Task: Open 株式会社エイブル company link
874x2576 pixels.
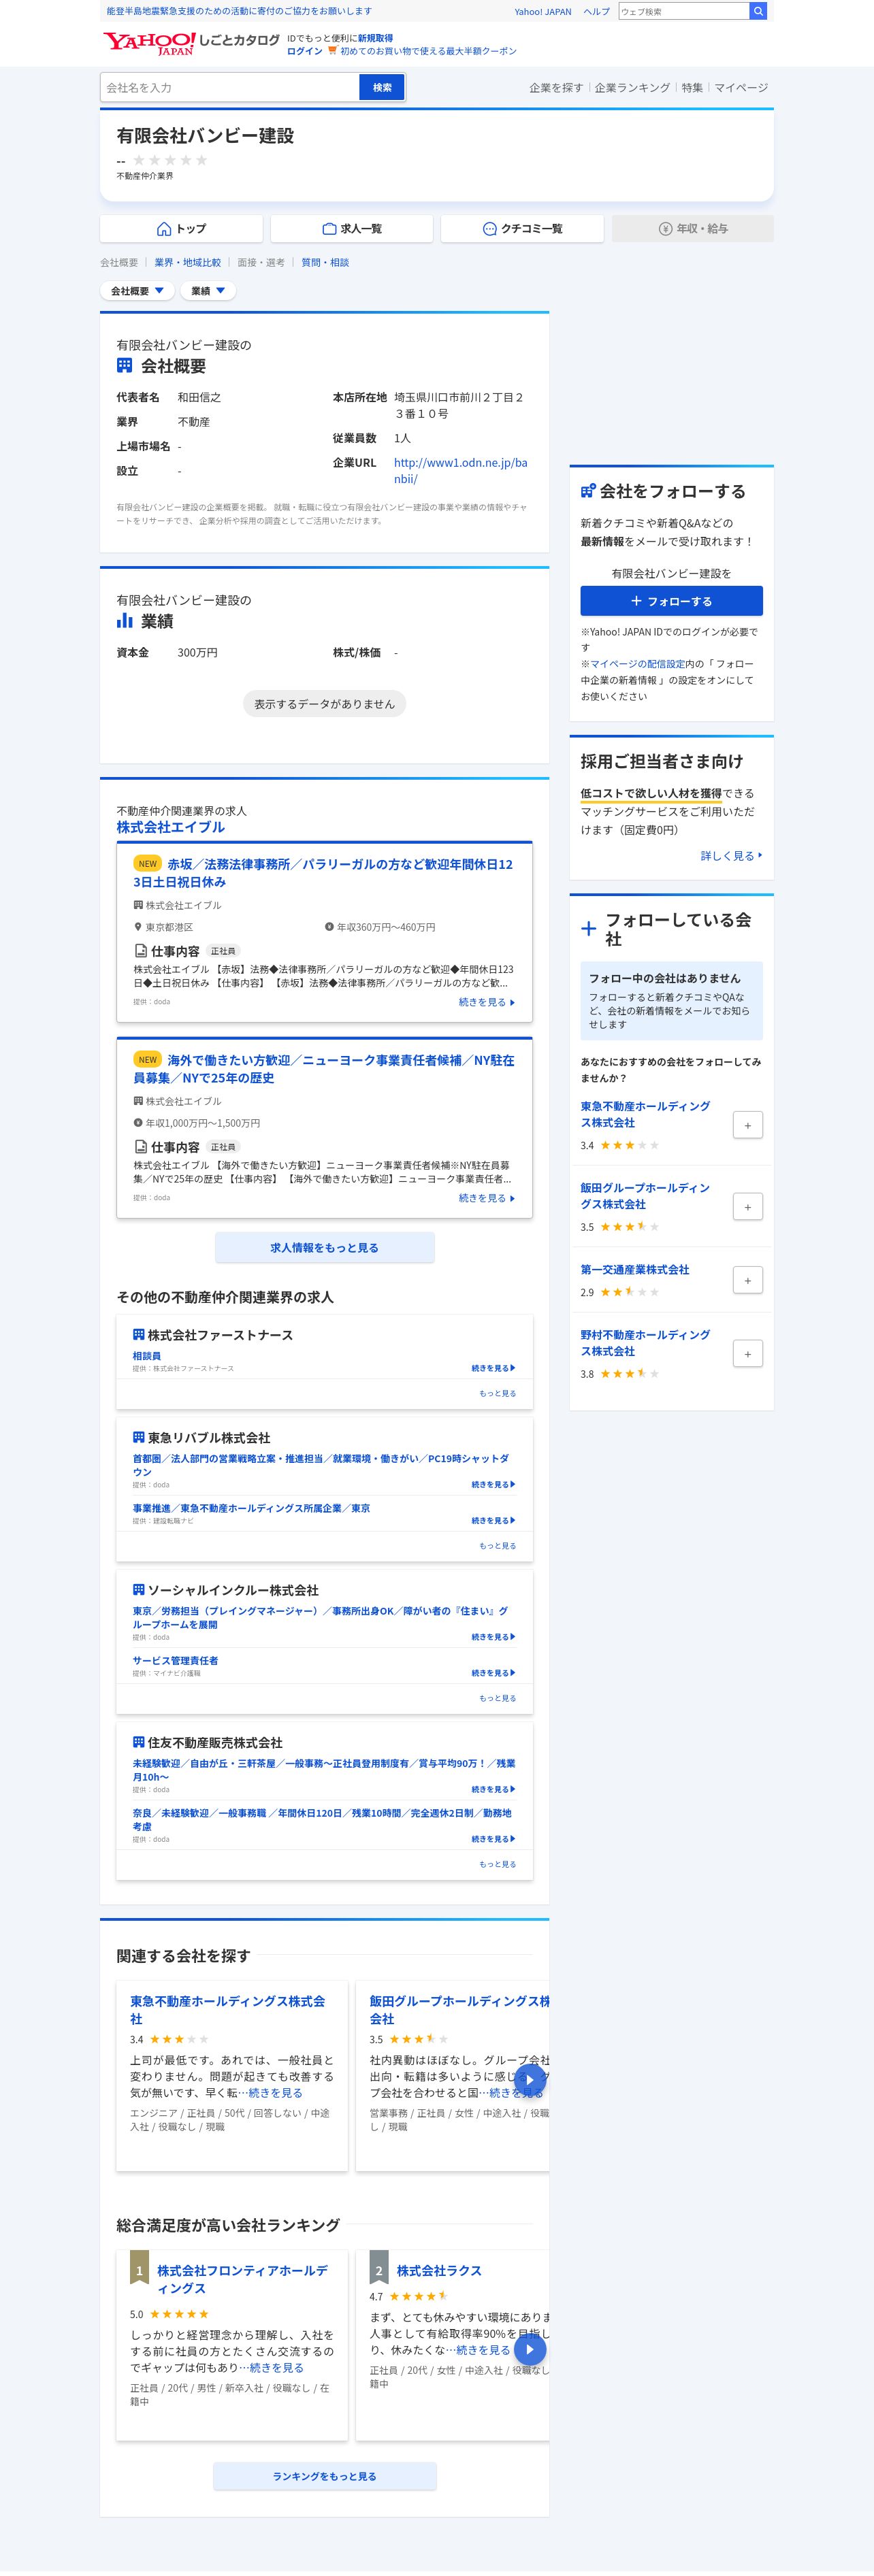Action: tap(171, 827)
